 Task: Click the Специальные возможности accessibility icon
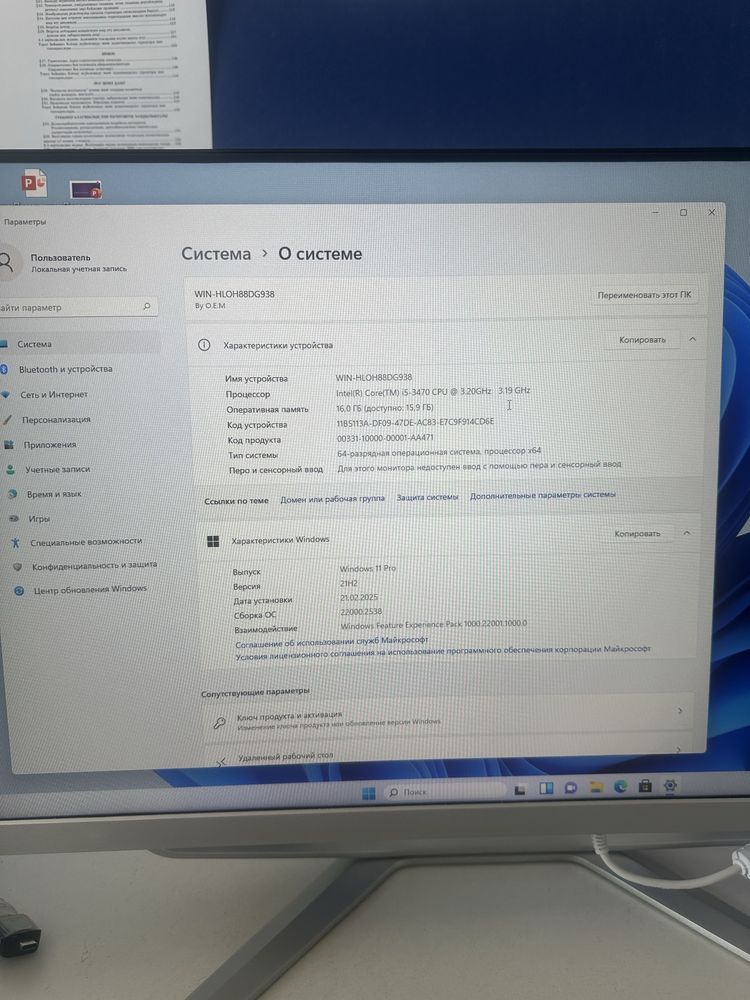pos(15,543)
